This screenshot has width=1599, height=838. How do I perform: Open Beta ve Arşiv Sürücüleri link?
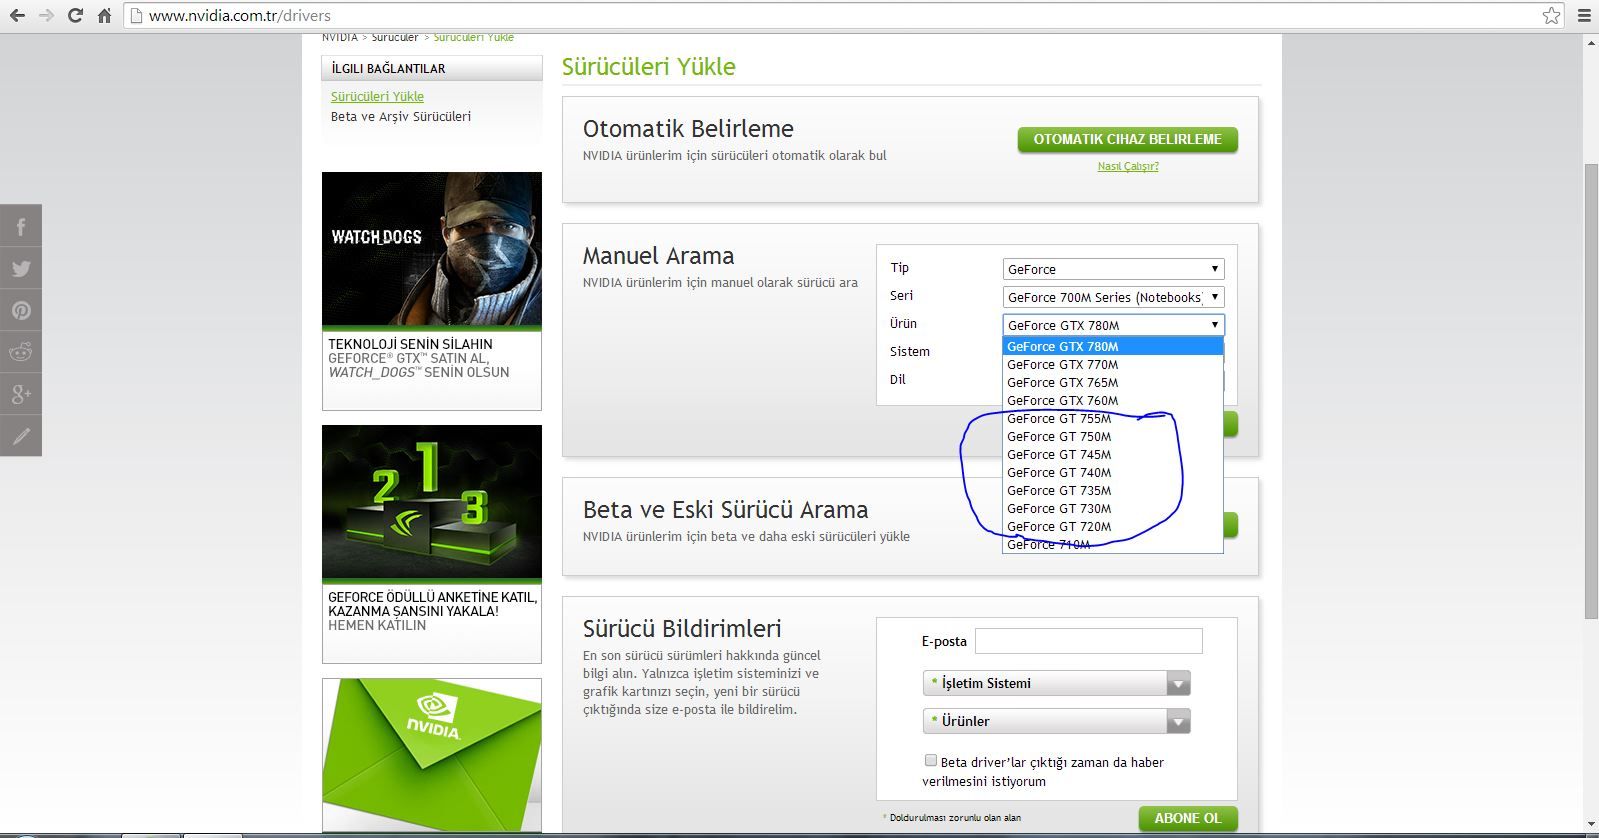point(401,117)
